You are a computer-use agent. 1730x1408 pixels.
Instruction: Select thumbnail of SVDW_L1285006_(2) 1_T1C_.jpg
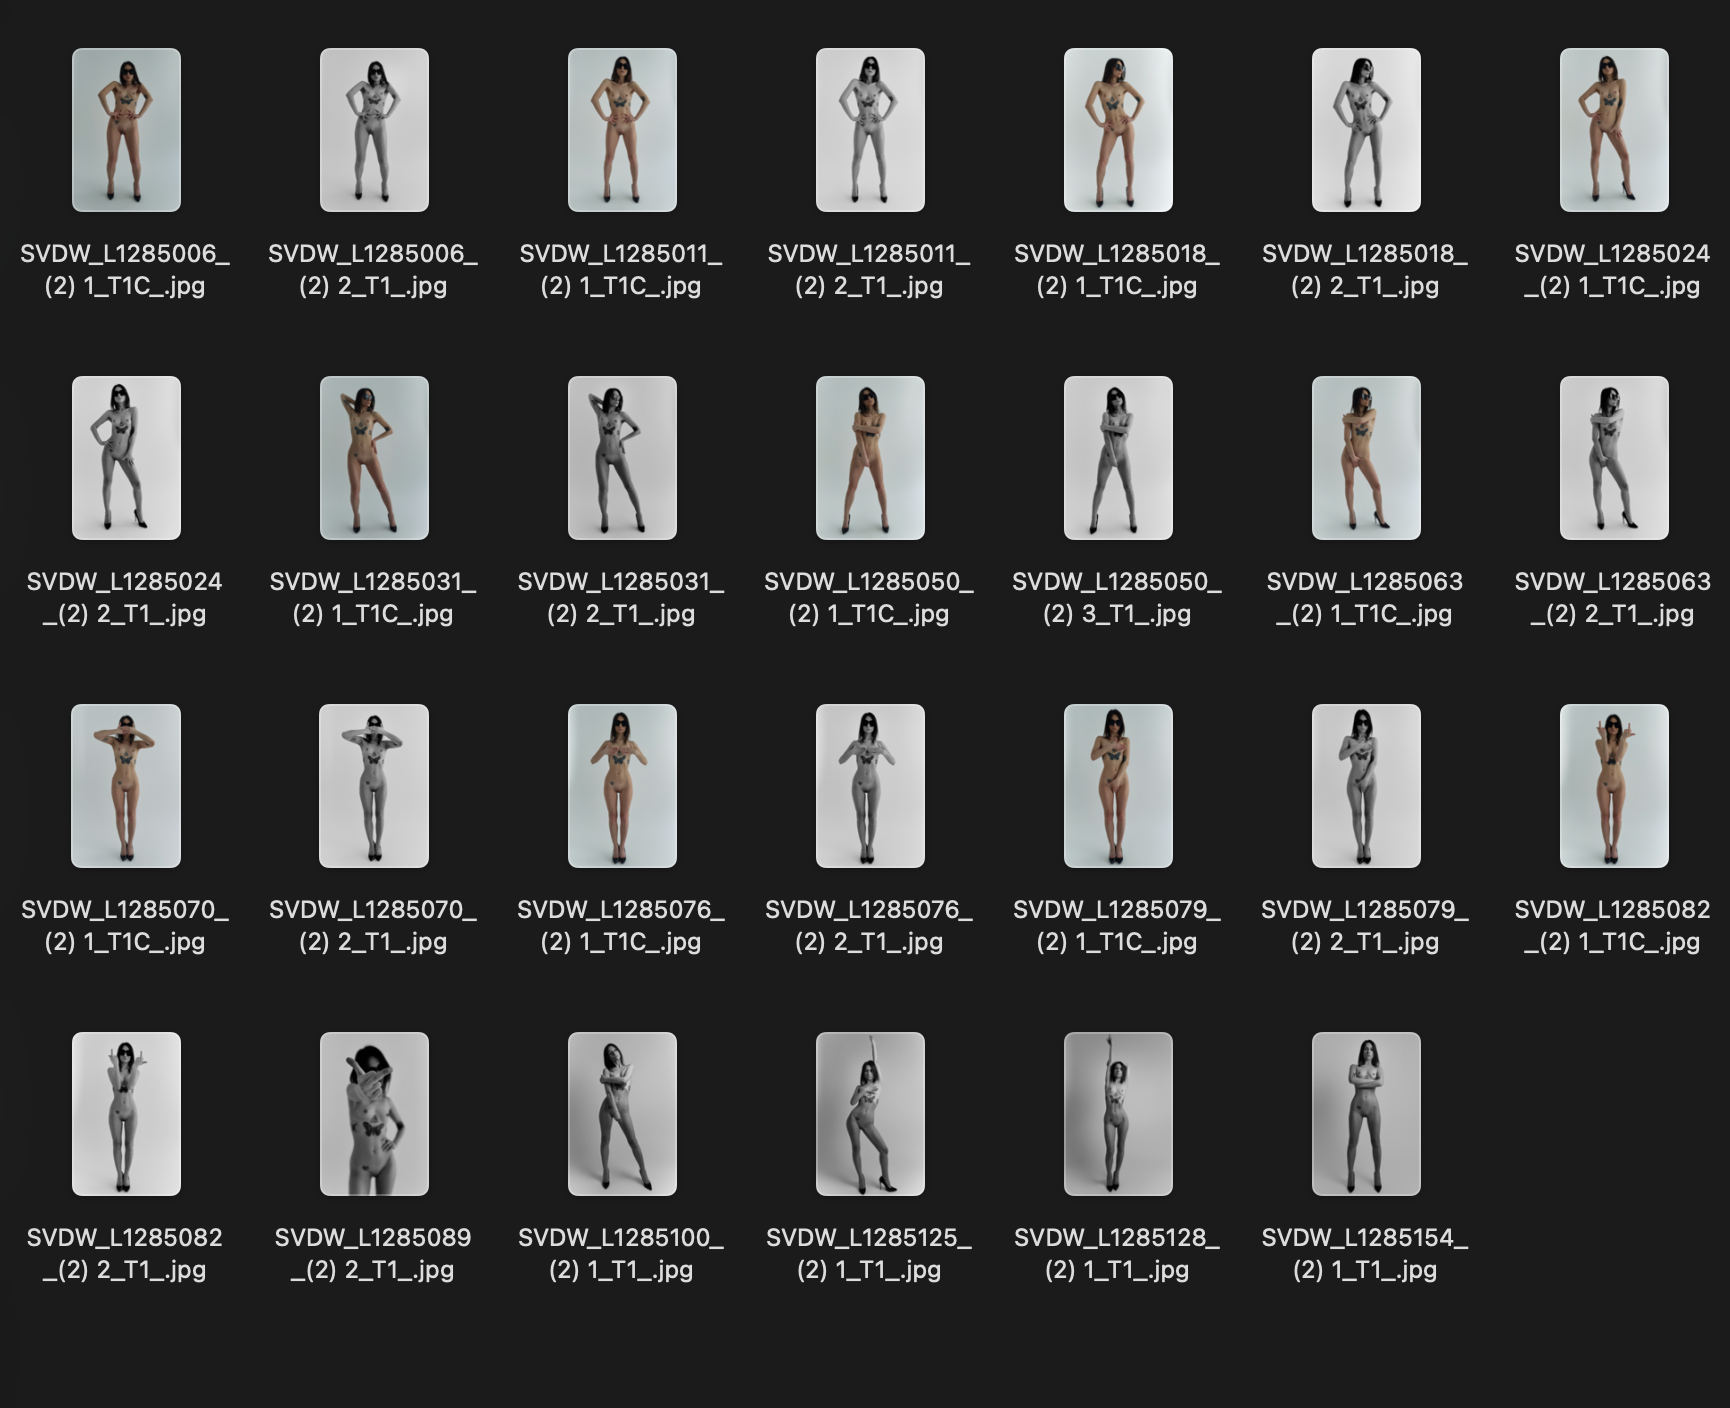coord(126,130)
